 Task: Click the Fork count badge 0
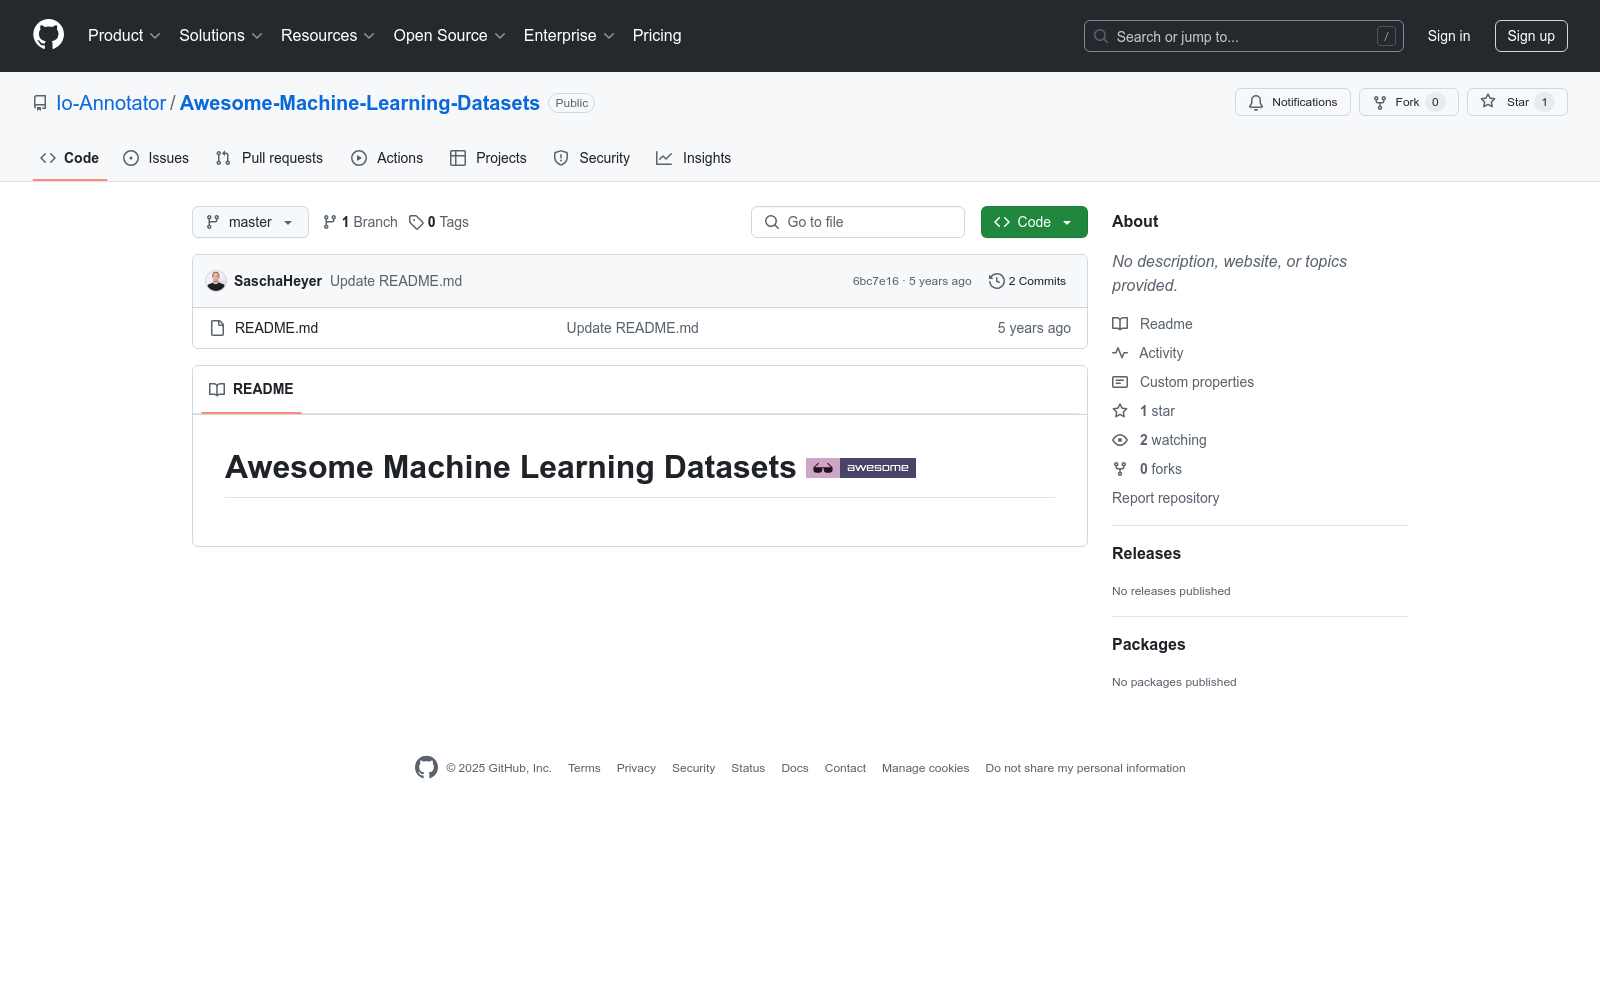pos(1435,102)
